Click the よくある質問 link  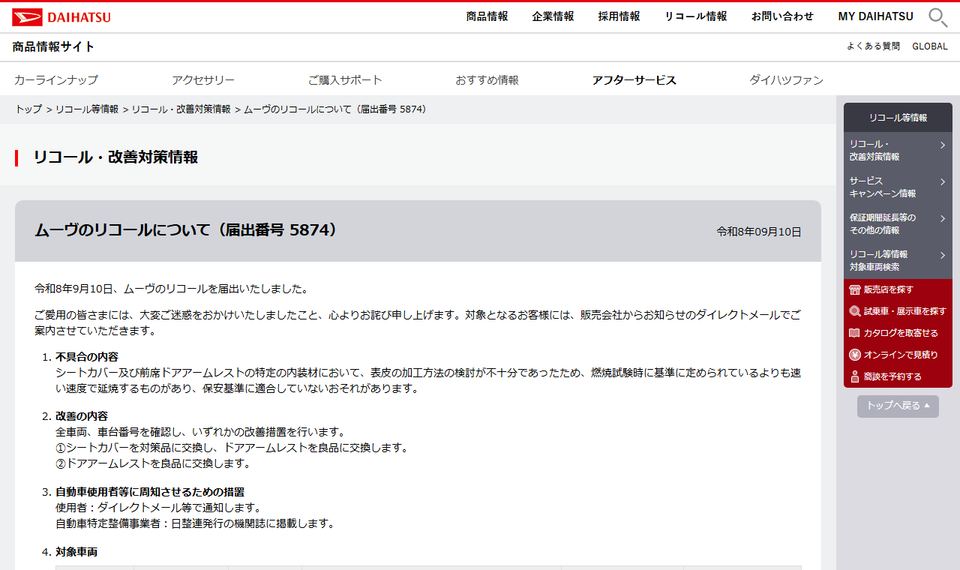point(873,47)
